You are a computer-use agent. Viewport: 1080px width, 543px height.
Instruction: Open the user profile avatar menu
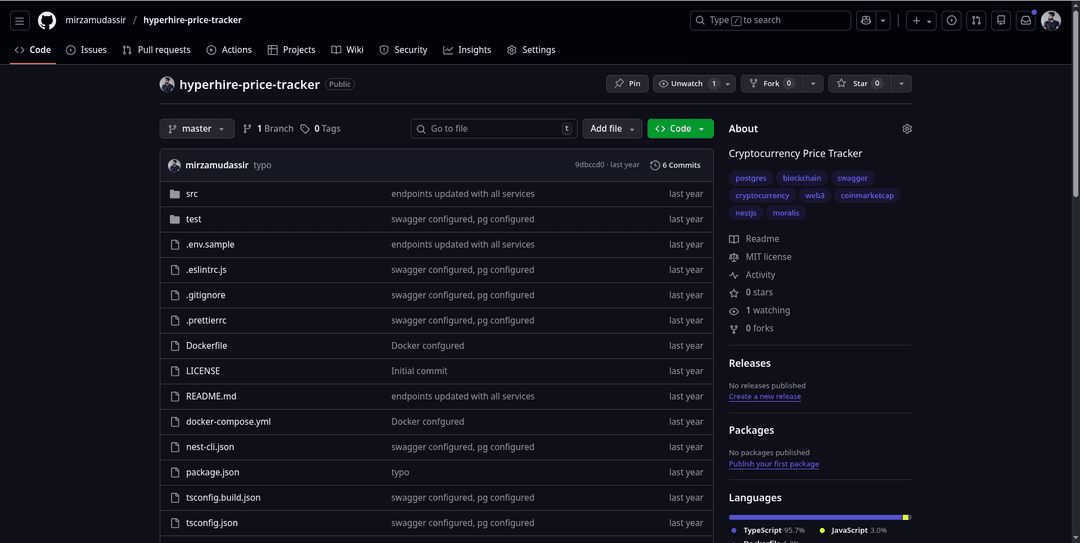click(x=1051, y=21)
